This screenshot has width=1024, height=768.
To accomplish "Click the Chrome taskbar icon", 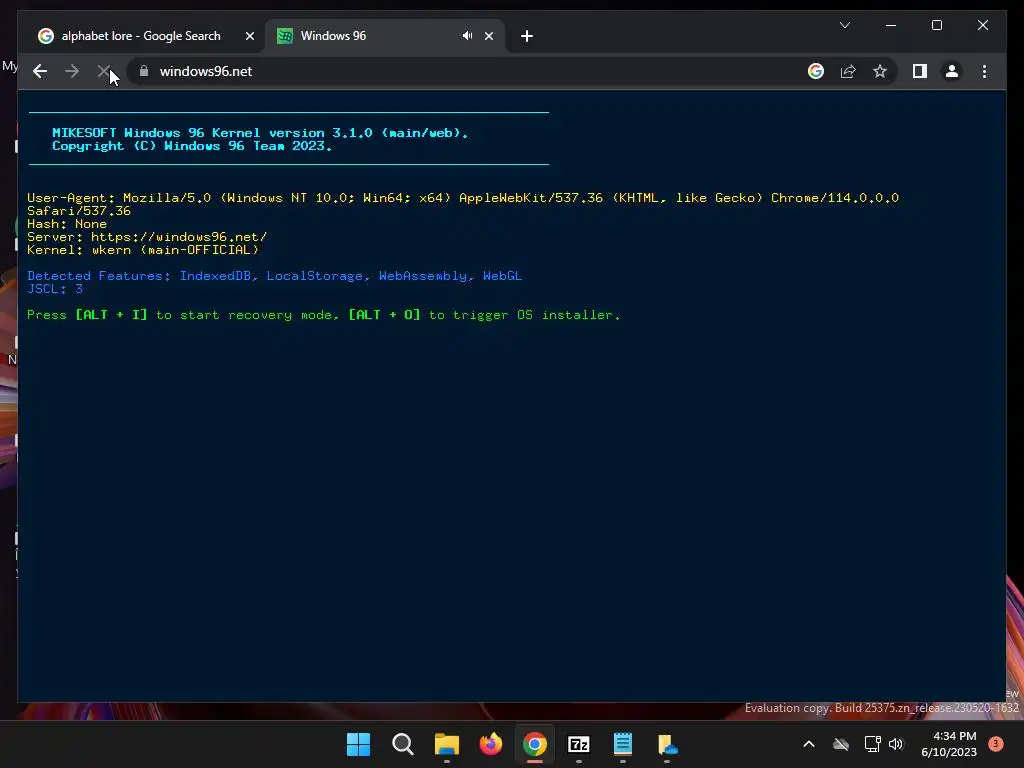I will pos(535,744).
